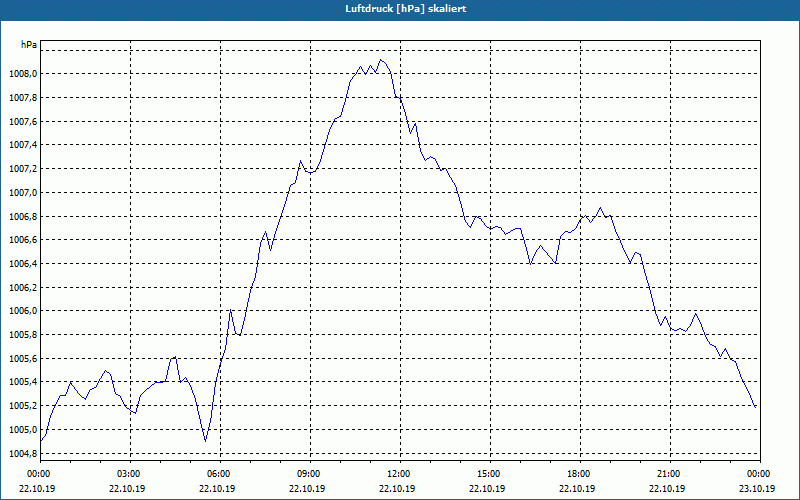800x500 pixels.
Task: Click the 1007,0 axis value
Action: (23, 192)
